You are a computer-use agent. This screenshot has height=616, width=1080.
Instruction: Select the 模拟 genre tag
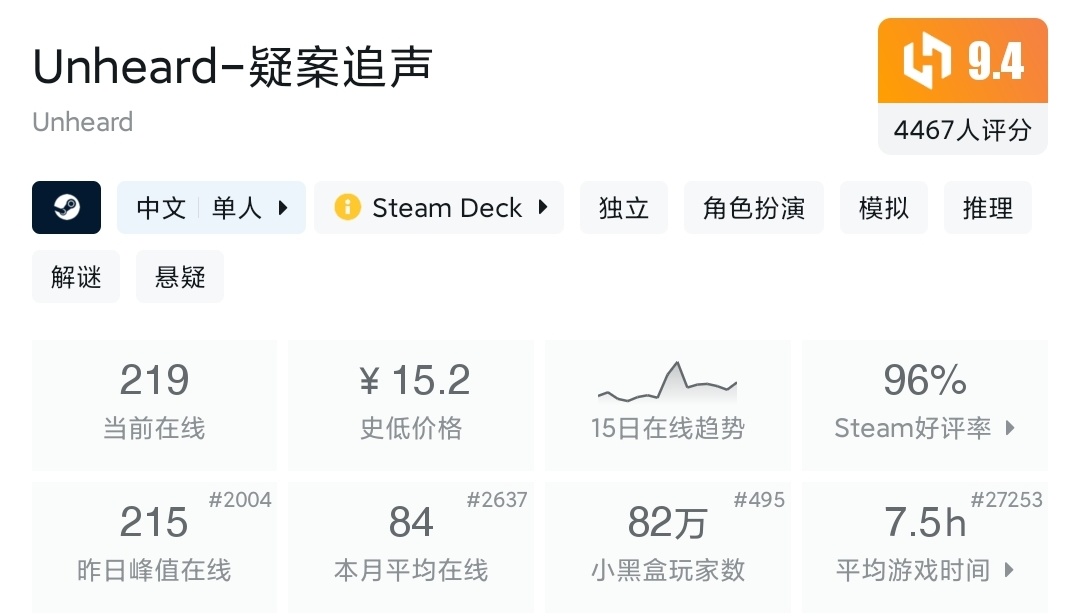coord(884,208)
